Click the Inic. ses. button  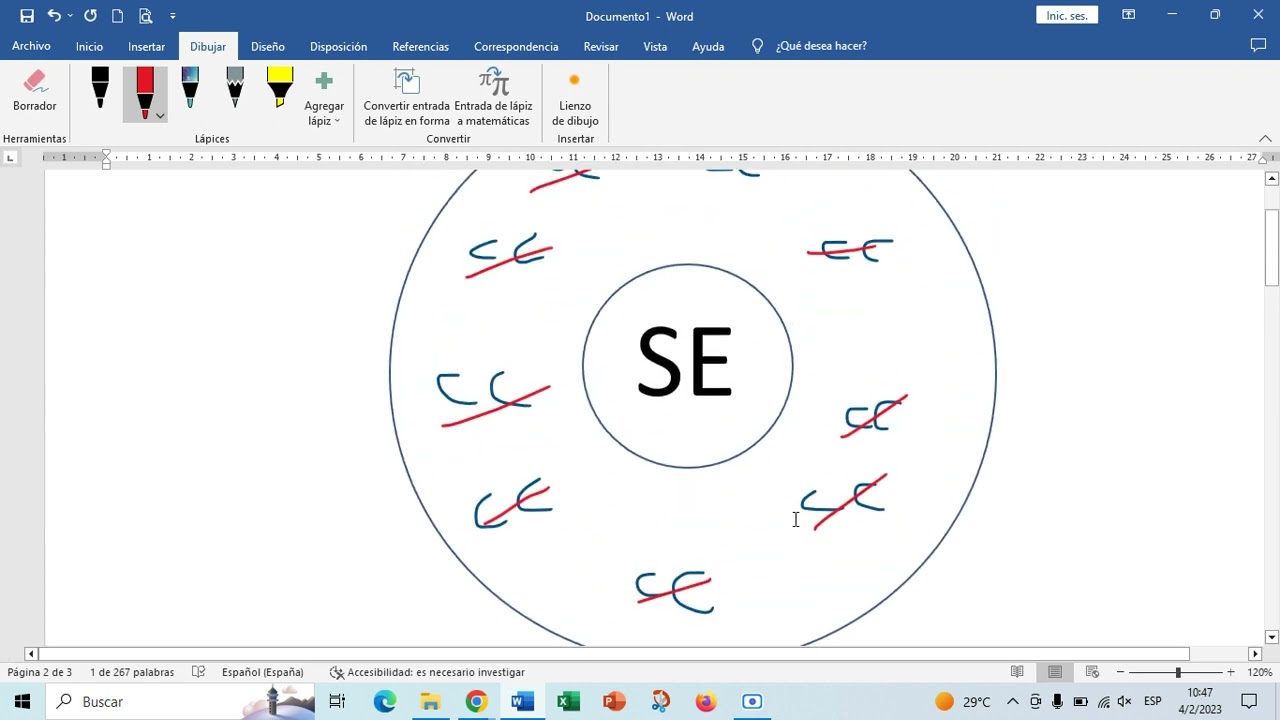pos(1067,16)
